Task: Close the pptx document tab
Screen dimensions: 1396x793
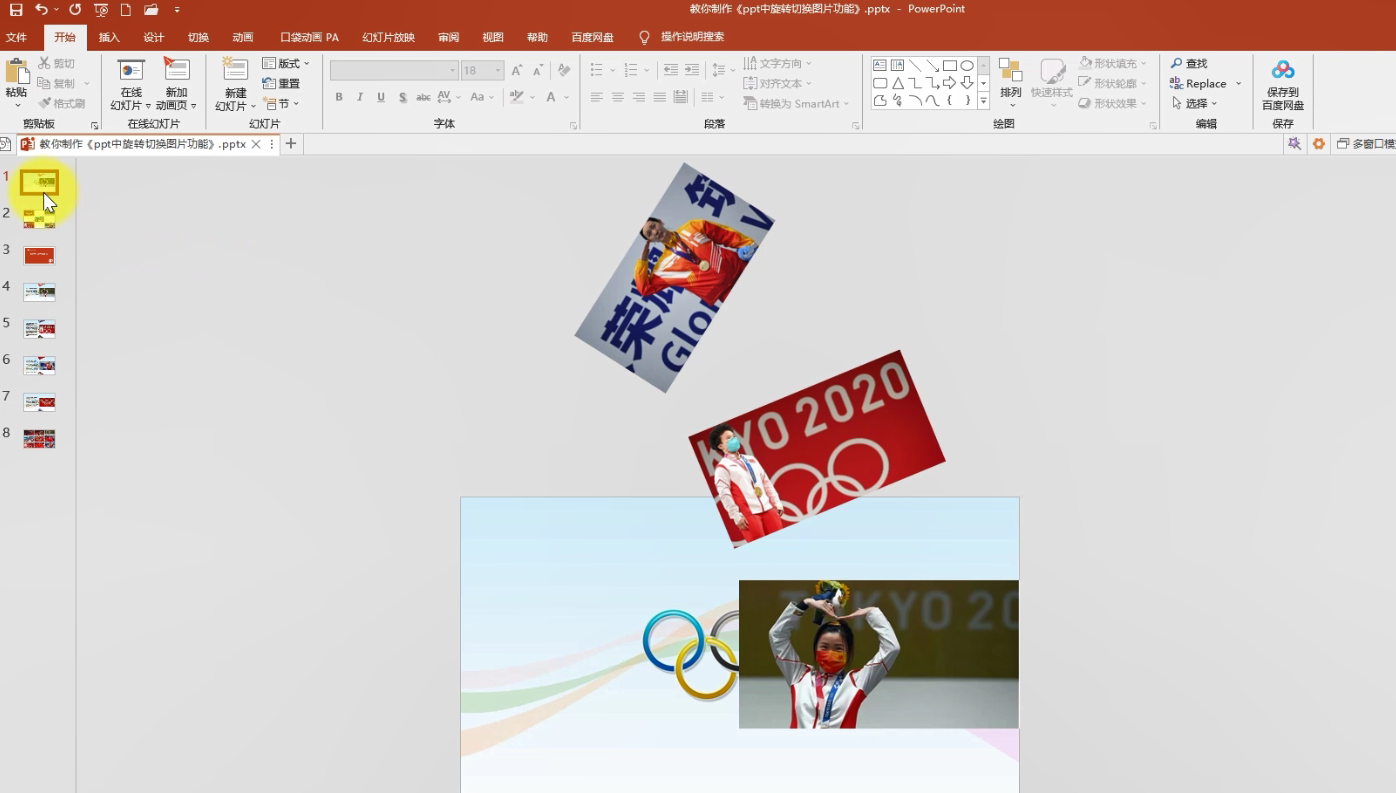Action: click(x=256, y=144)
